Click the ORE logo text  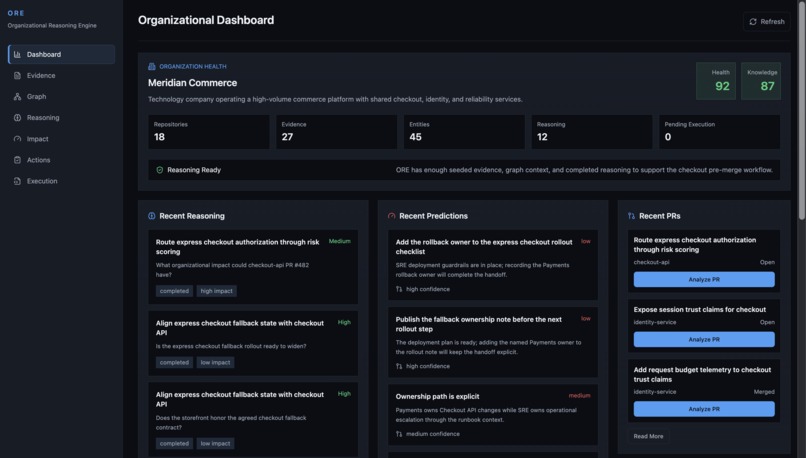click(x=16, y=13)
